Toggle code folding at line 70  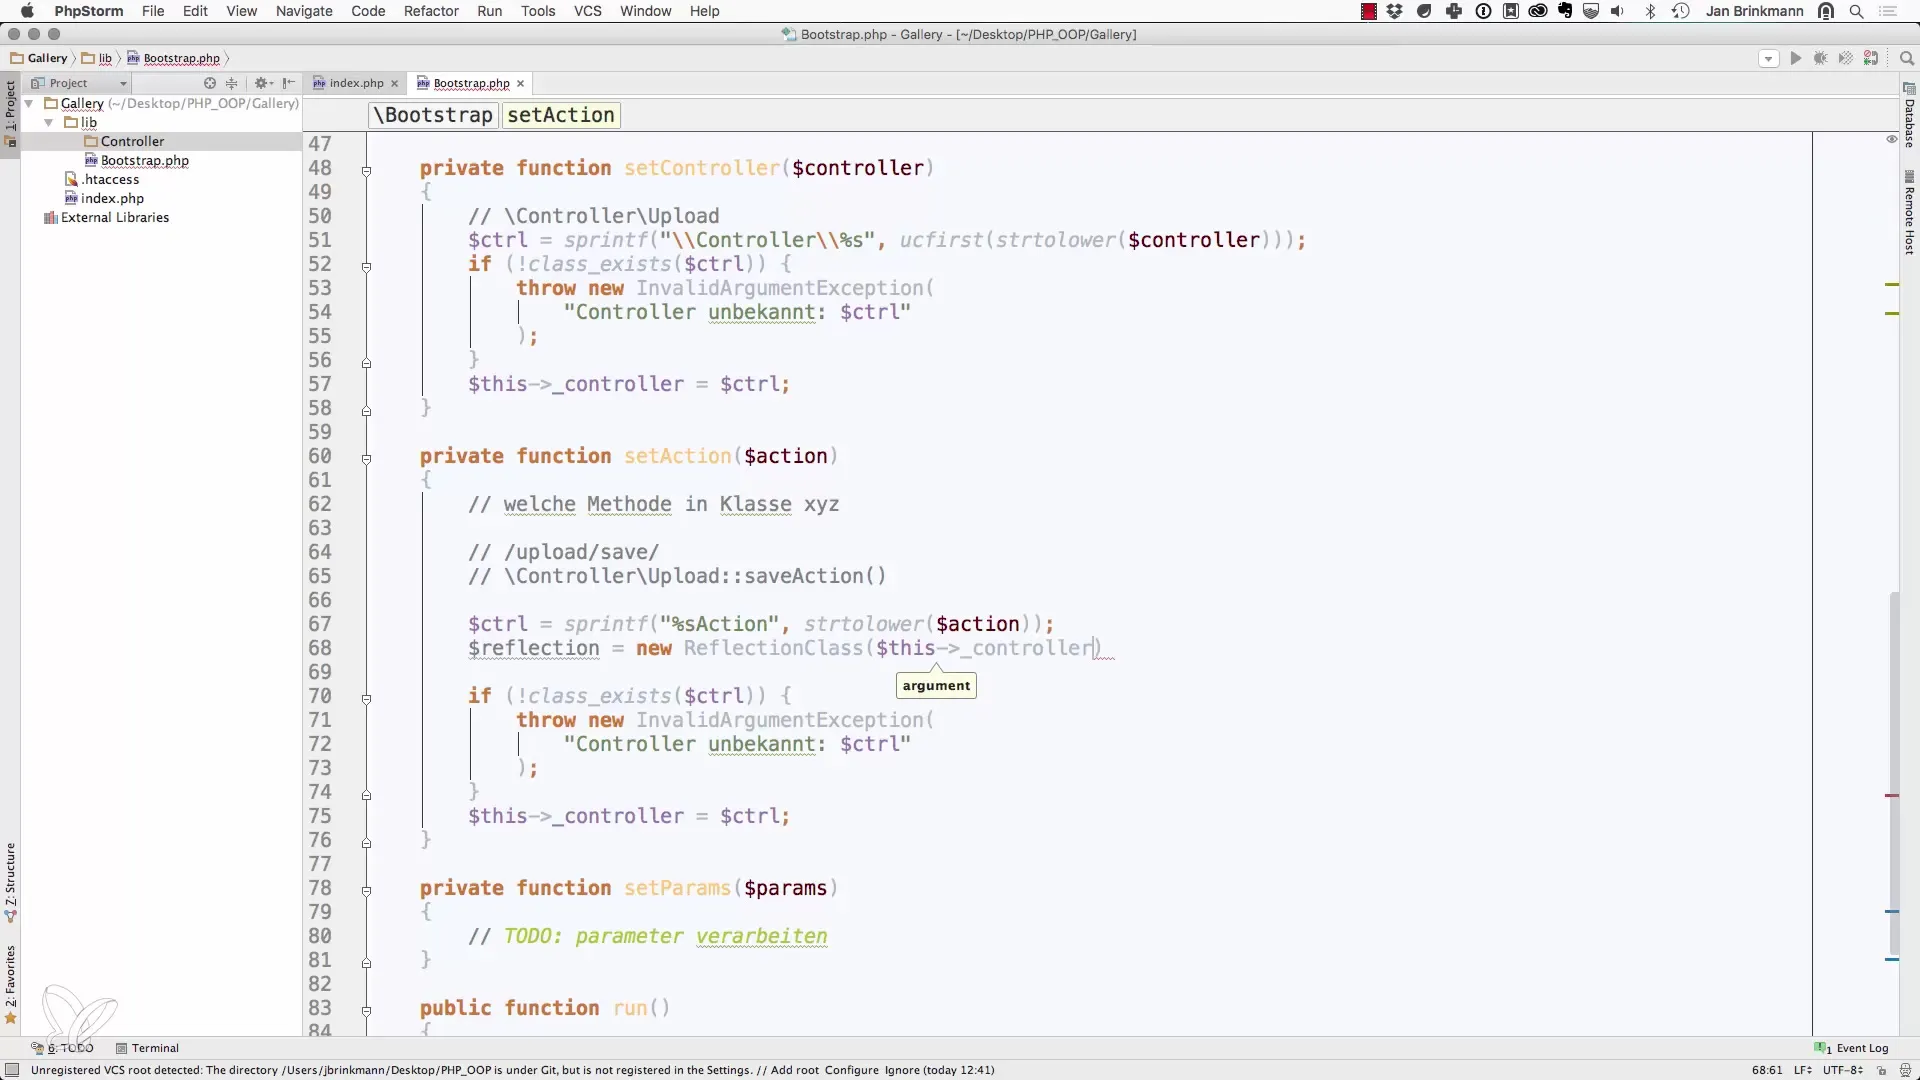[367, 699]
